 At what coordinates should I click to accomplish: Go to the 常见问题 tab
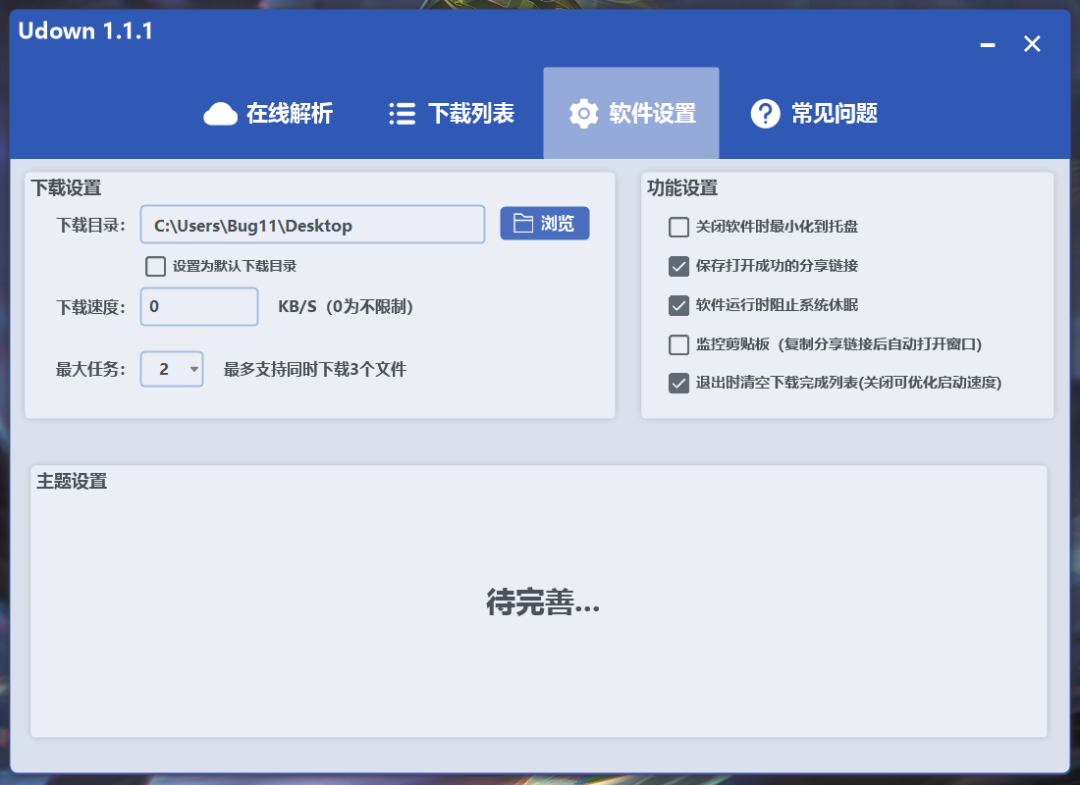pyautogui.click(x=814, y=114)
